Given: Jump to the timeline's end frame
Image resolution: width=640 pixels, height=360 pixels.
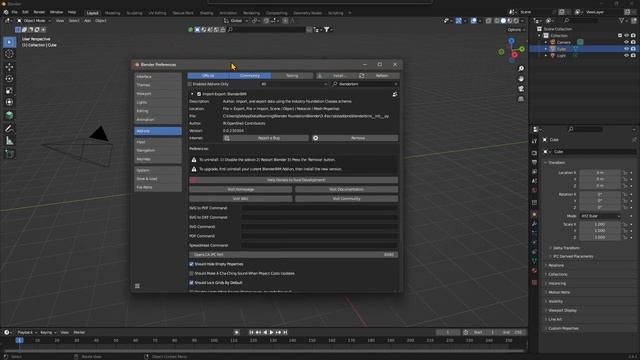Looking at the screenshot, I should click(x=285, y=332).
